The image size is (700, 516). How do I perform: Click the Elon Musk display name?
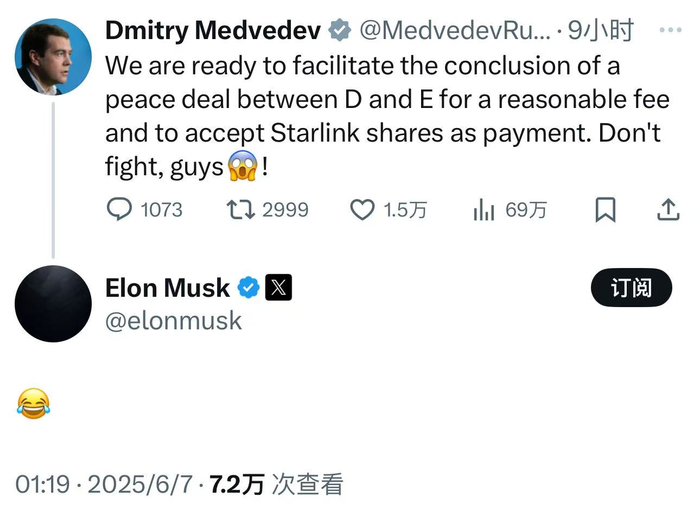[167, 288]
